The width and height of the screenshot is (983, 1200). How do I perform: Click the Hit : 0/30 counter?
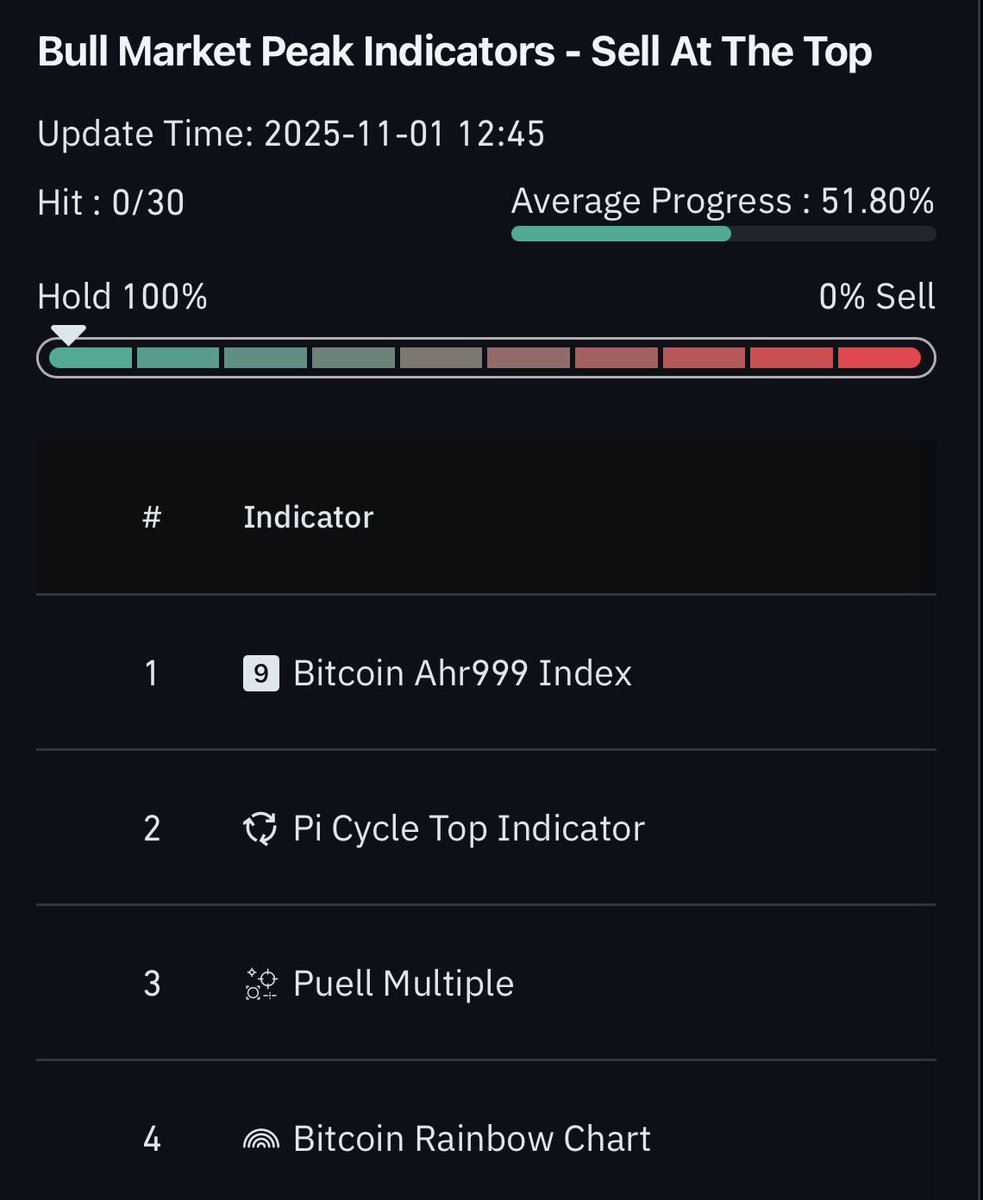[111, 203]
